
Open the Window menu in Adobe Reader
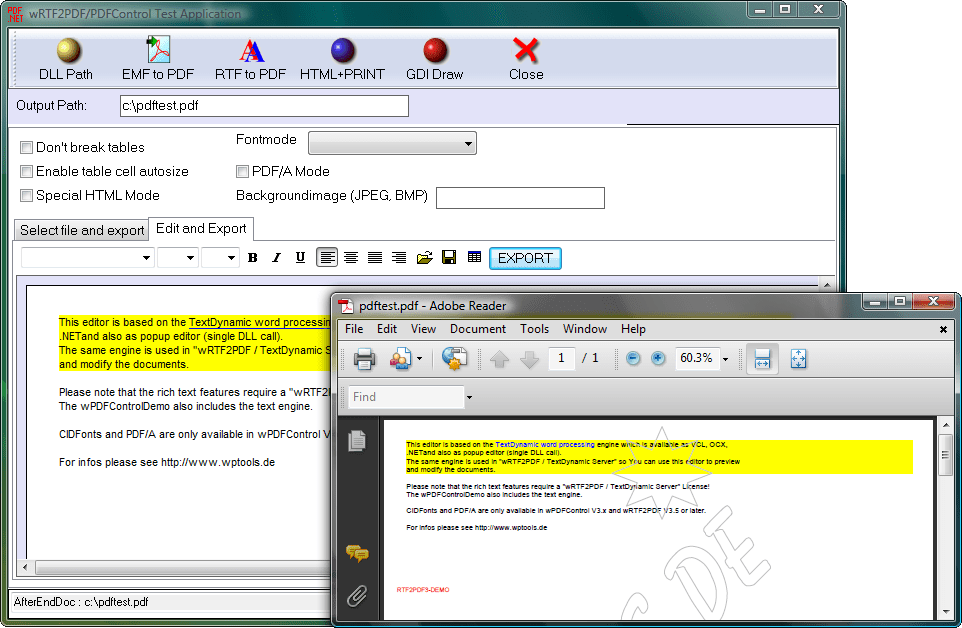(585, 329)
